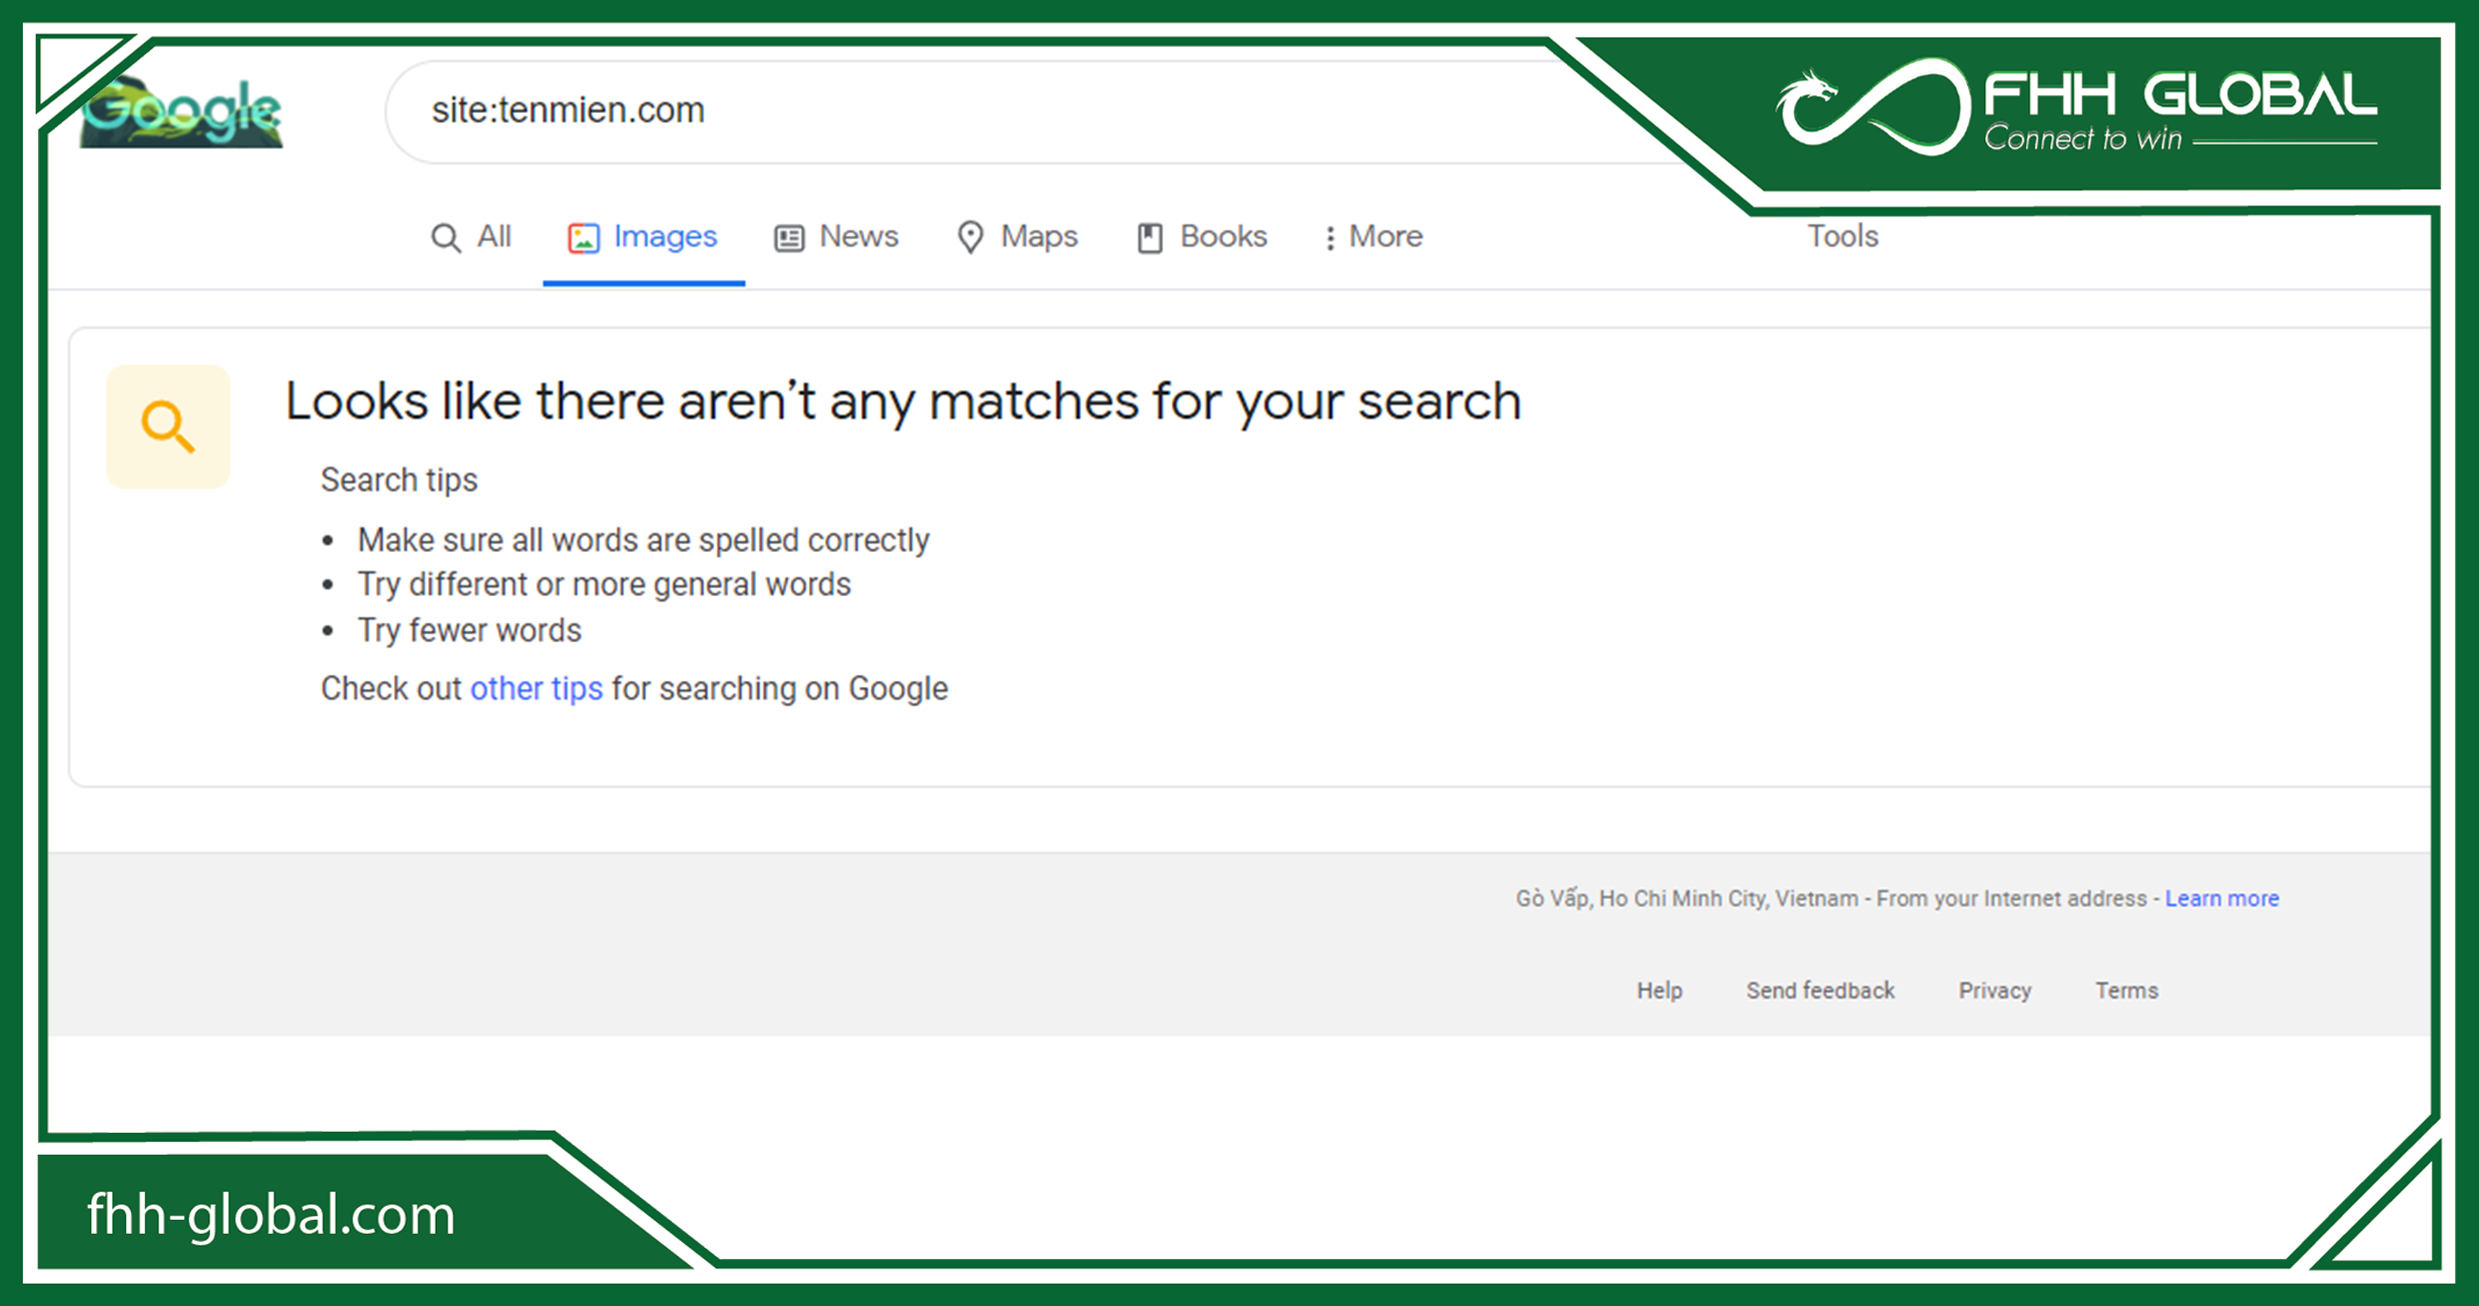Click the Send feedback link

tap(1820, 991)
